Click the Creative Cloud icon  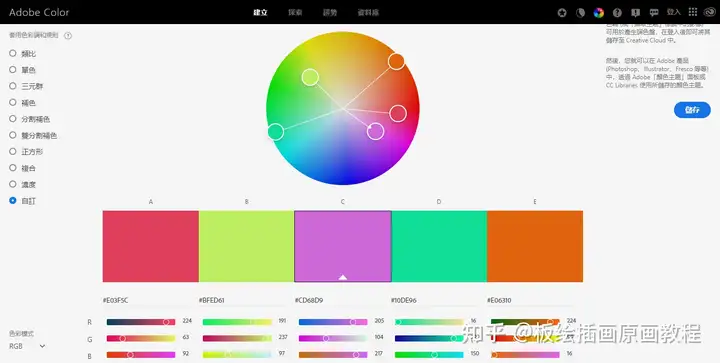point(709,12)
